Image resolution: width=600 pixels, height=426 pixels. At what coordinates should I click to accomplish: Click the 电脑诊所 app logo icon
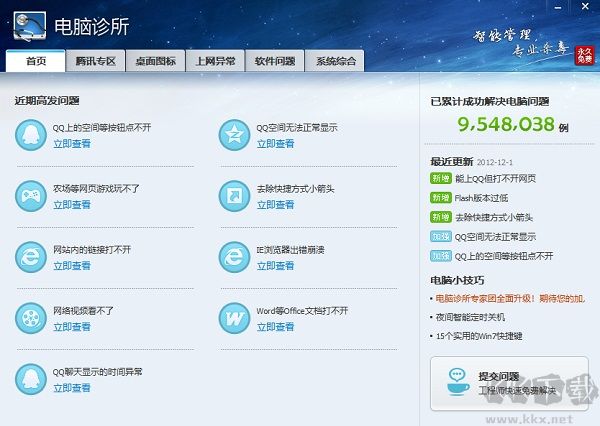point(29,26)
